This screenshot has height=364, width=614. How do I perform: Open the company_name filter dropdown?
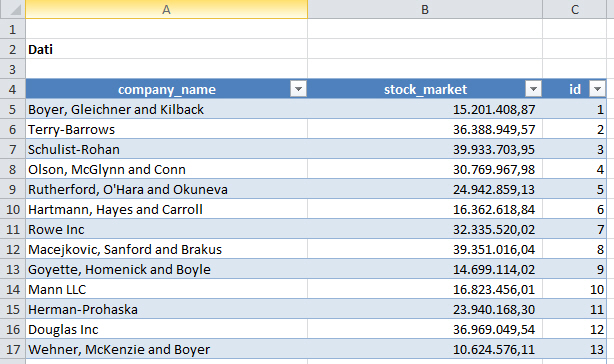coord(298,89)
